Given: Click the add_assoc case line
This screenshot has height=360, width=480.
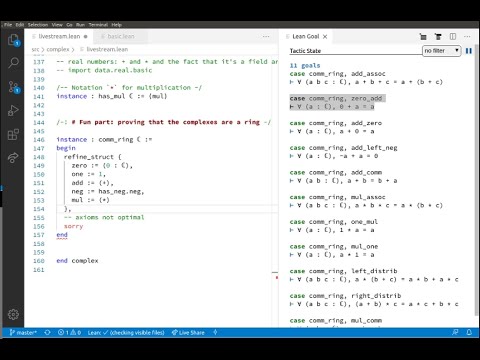Looking at the screenshot, I should coord(337,74).
